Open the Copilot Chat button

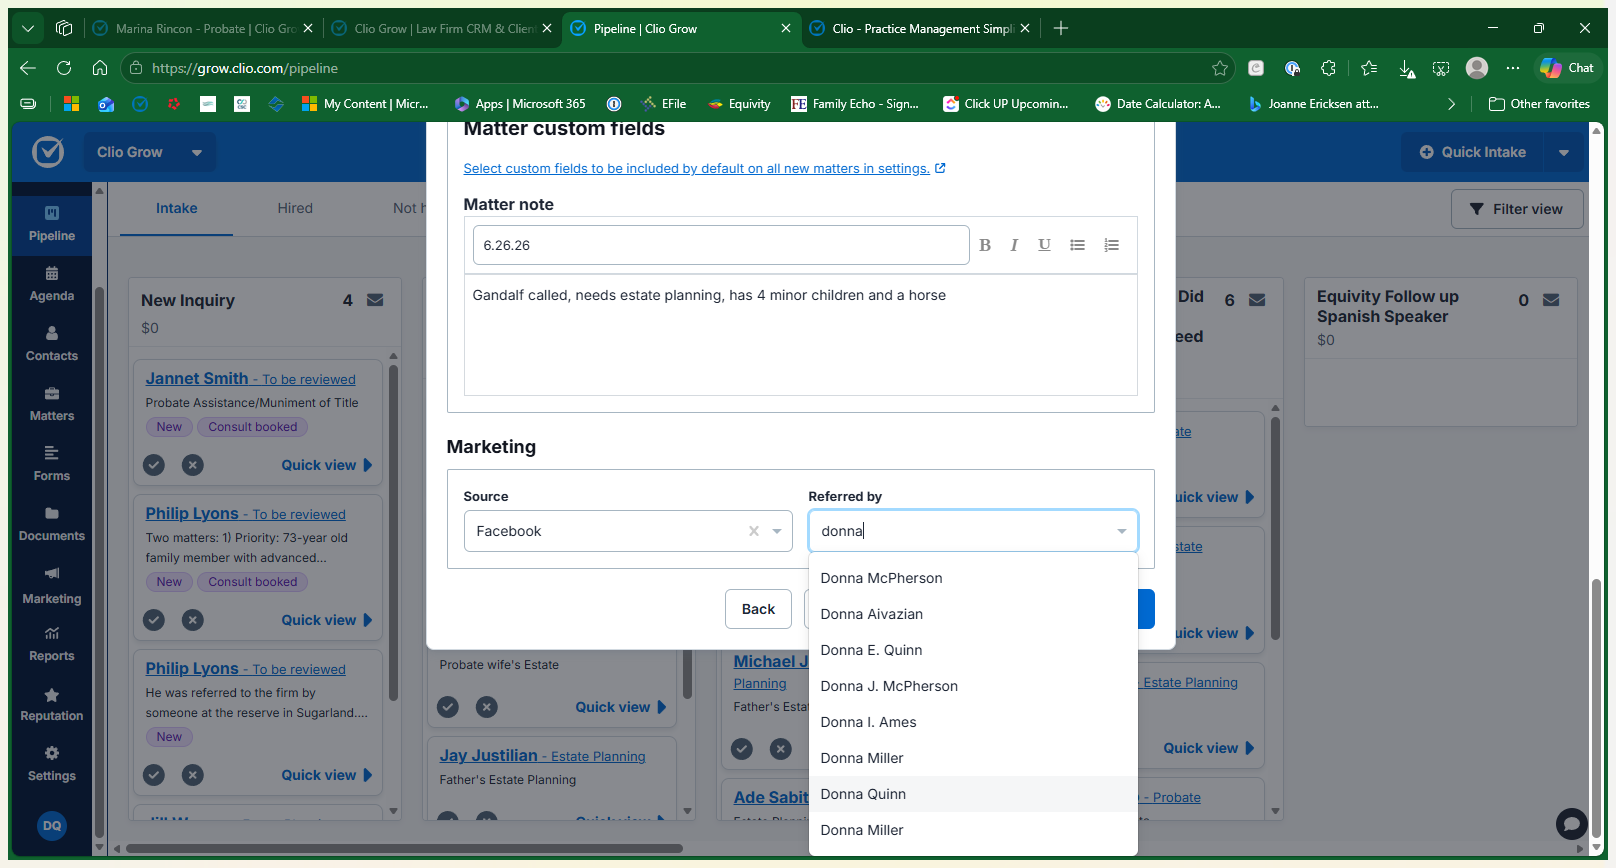coord(1567,68)
